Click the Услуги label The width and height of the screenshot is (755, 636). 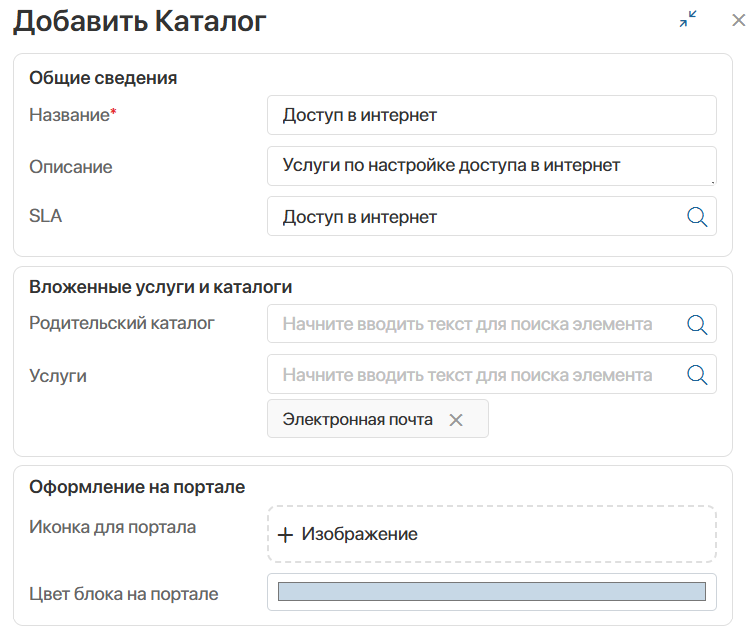(58, 376)
